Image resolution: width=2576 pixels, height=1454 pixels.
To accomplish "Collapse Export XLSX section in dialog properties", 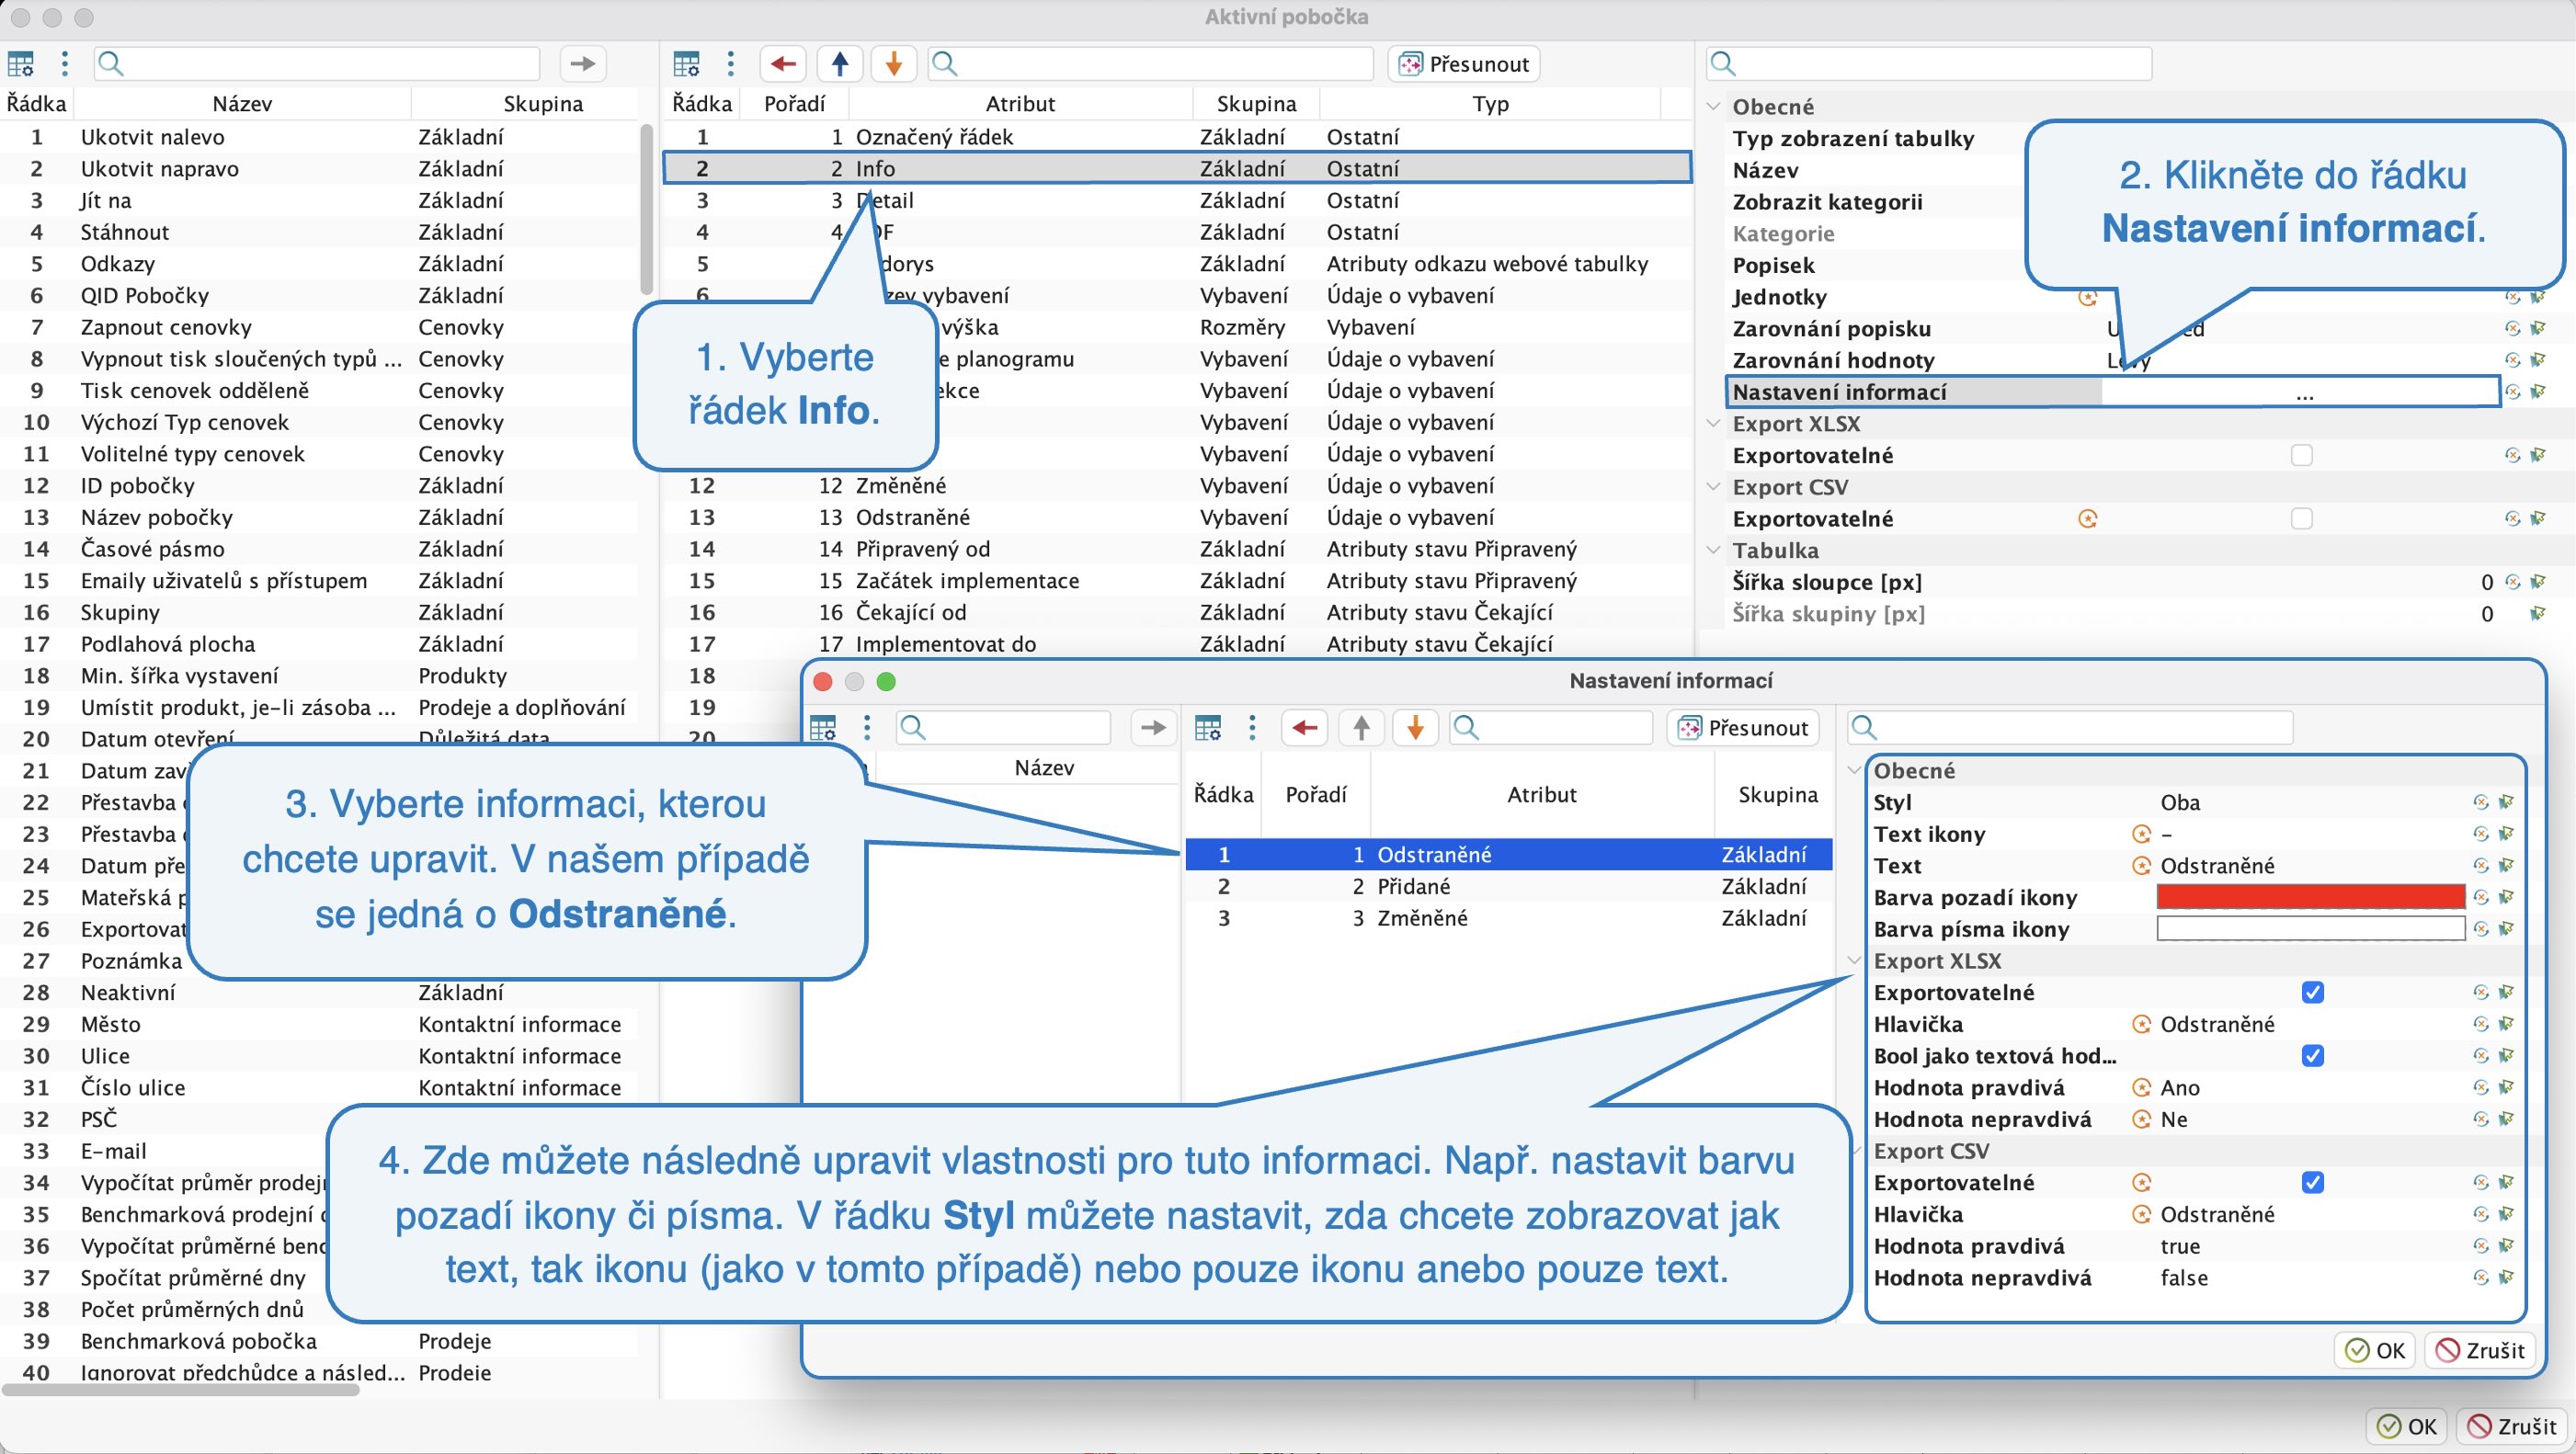I will coord(1854,961).
